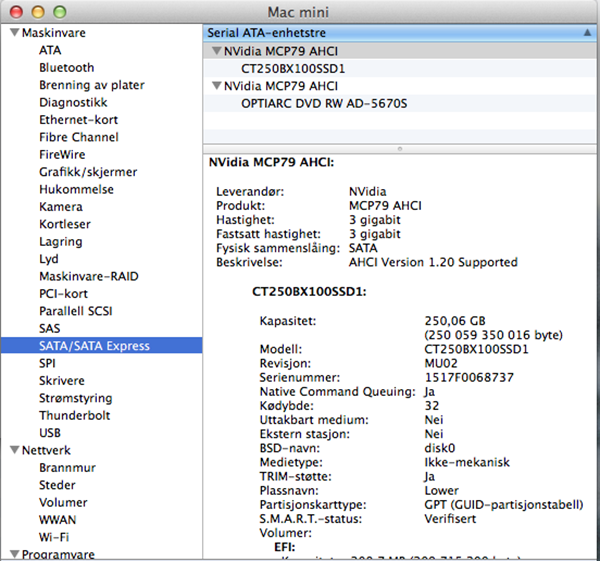Click S.M.A.R.T. status value Verifisert

[450, 519]
